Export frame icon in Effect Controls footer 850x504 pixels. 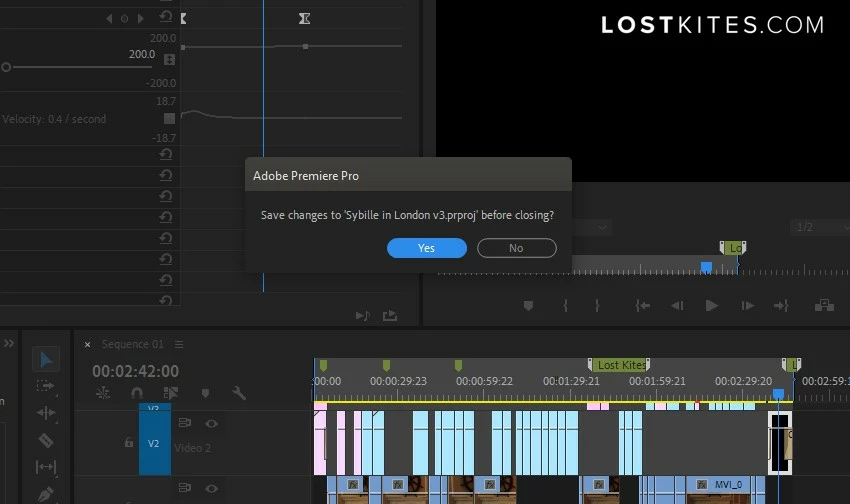pyautogui.click(x=390, y=315)
